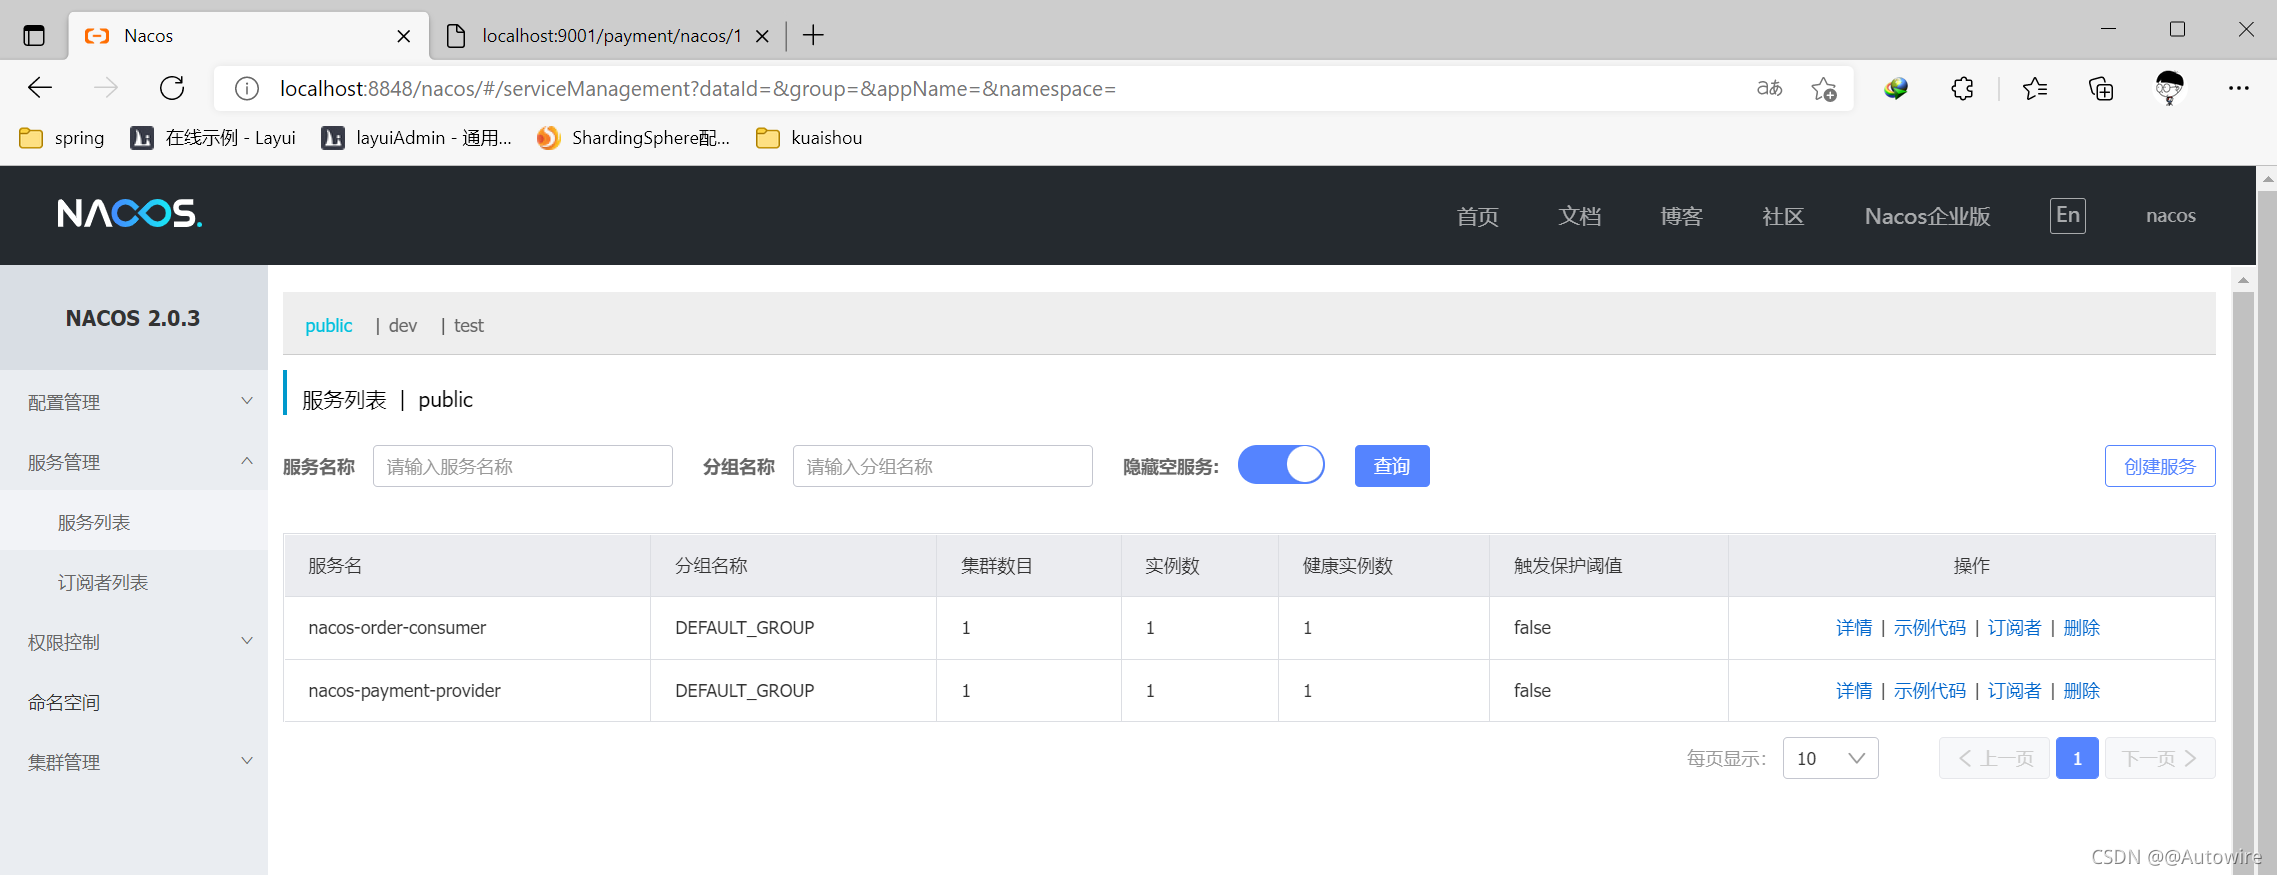View 订阅者 for nacos-order-consumer
This screenshot has width=2277, height=875.
coord(2014,628)
